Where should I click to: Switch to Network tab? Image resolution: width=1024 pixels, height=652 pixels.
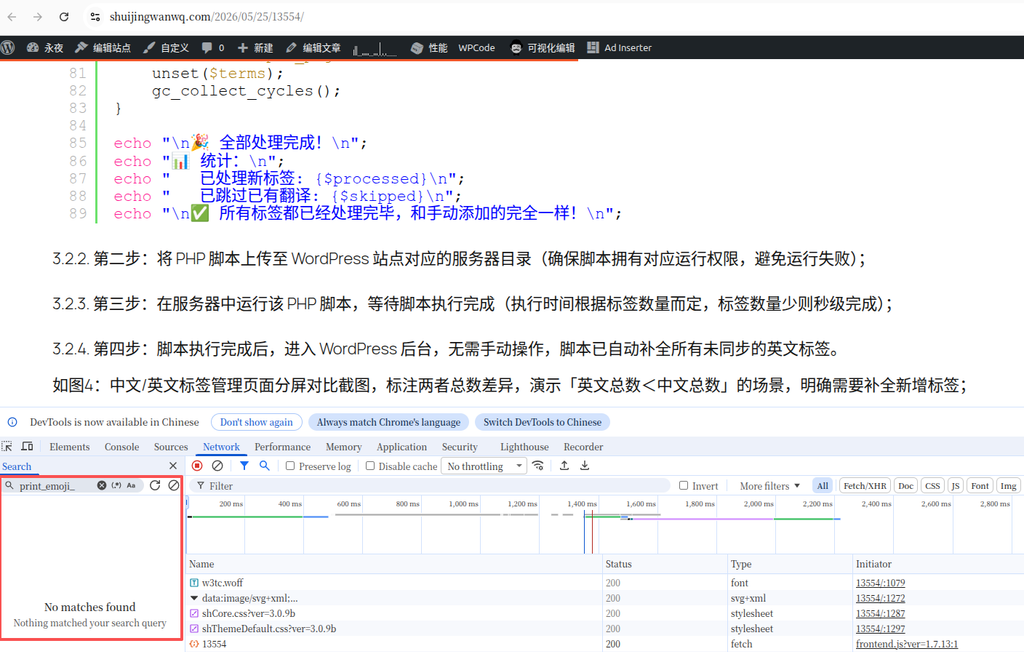pyautogui.click(x=221, y=447)
